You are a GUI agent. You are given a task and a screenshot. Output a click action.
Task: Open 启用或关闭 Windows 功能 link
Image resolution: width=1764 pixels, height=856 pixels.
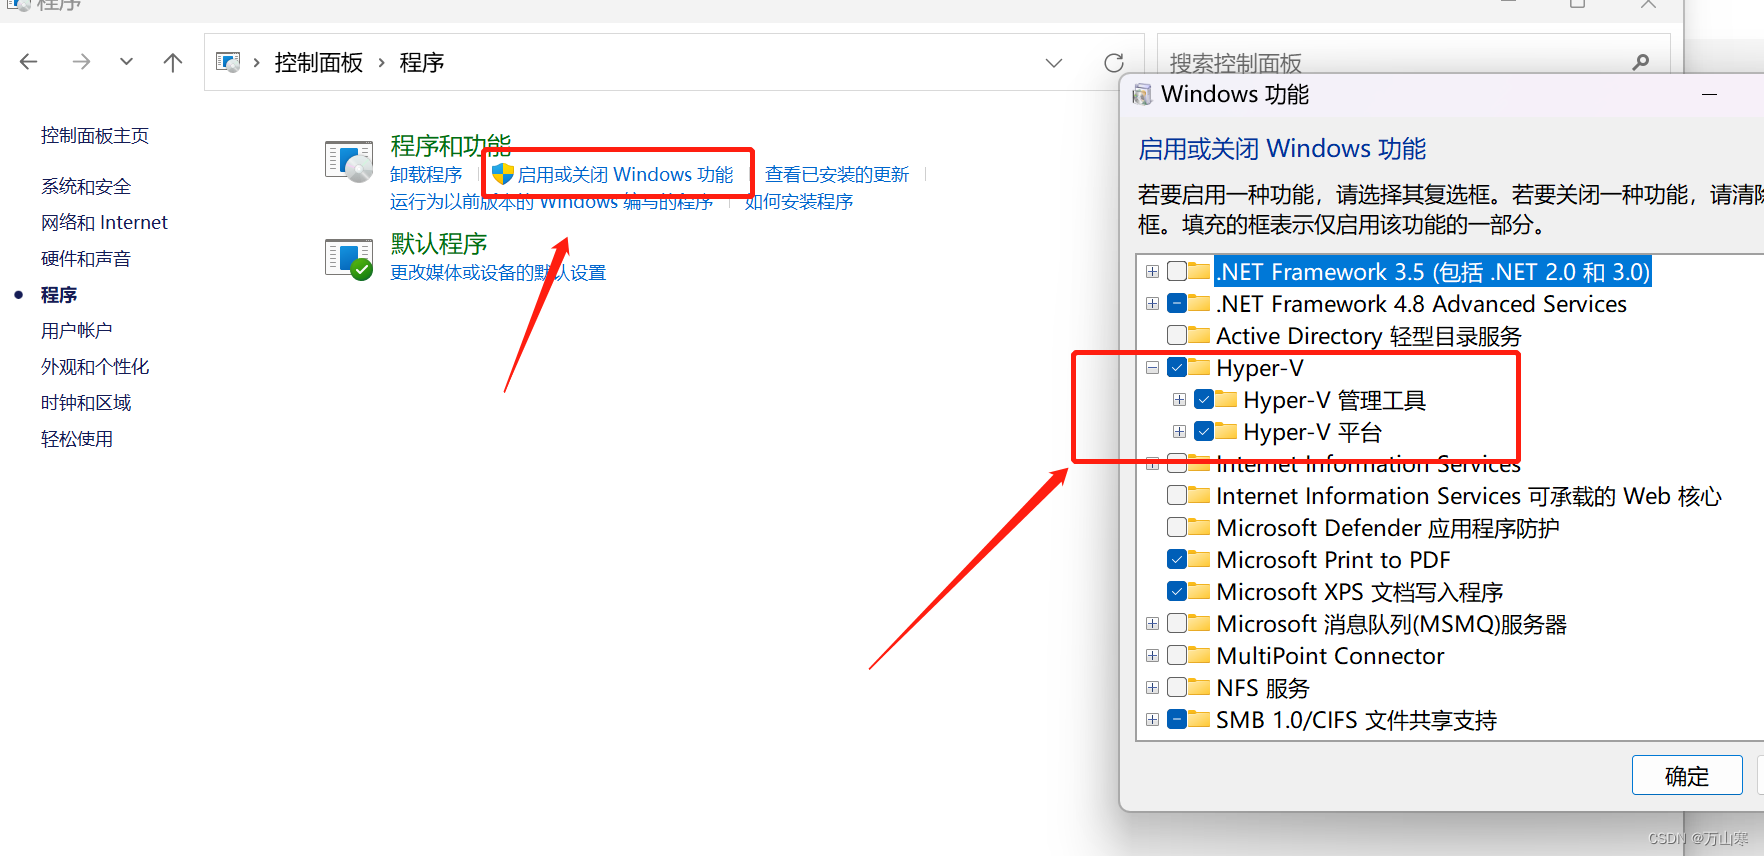tap(625, 175)
